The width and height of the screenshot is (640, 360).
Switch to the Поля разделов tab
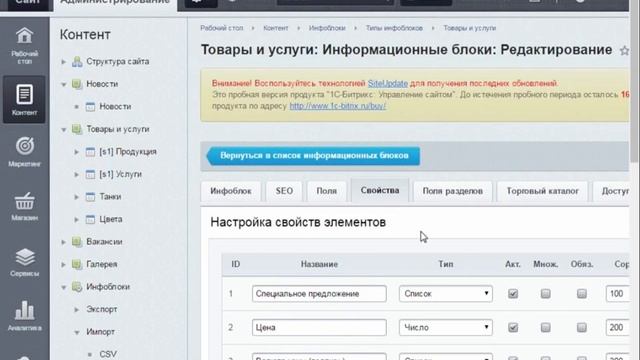click(x=453, y=191)
